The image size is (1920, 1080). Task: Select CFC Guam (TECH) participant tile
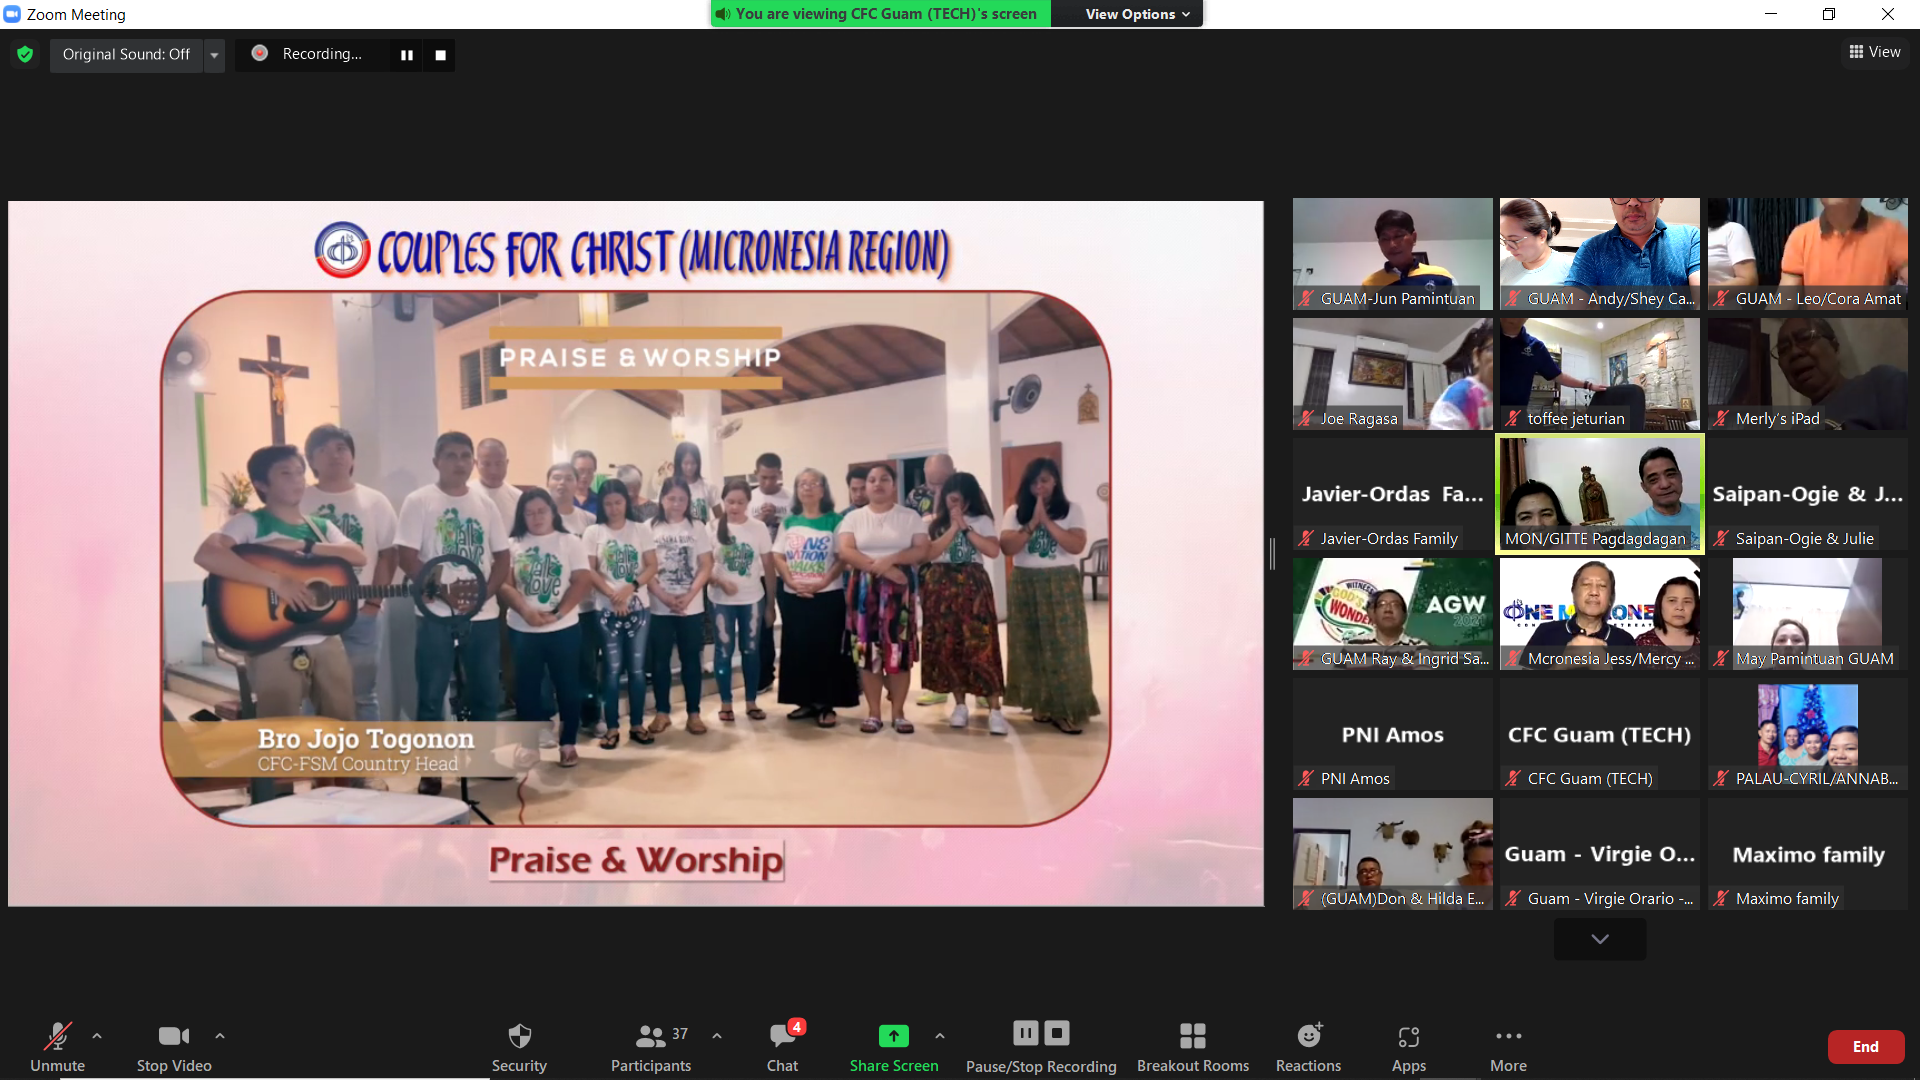[x=1599, y=733]
